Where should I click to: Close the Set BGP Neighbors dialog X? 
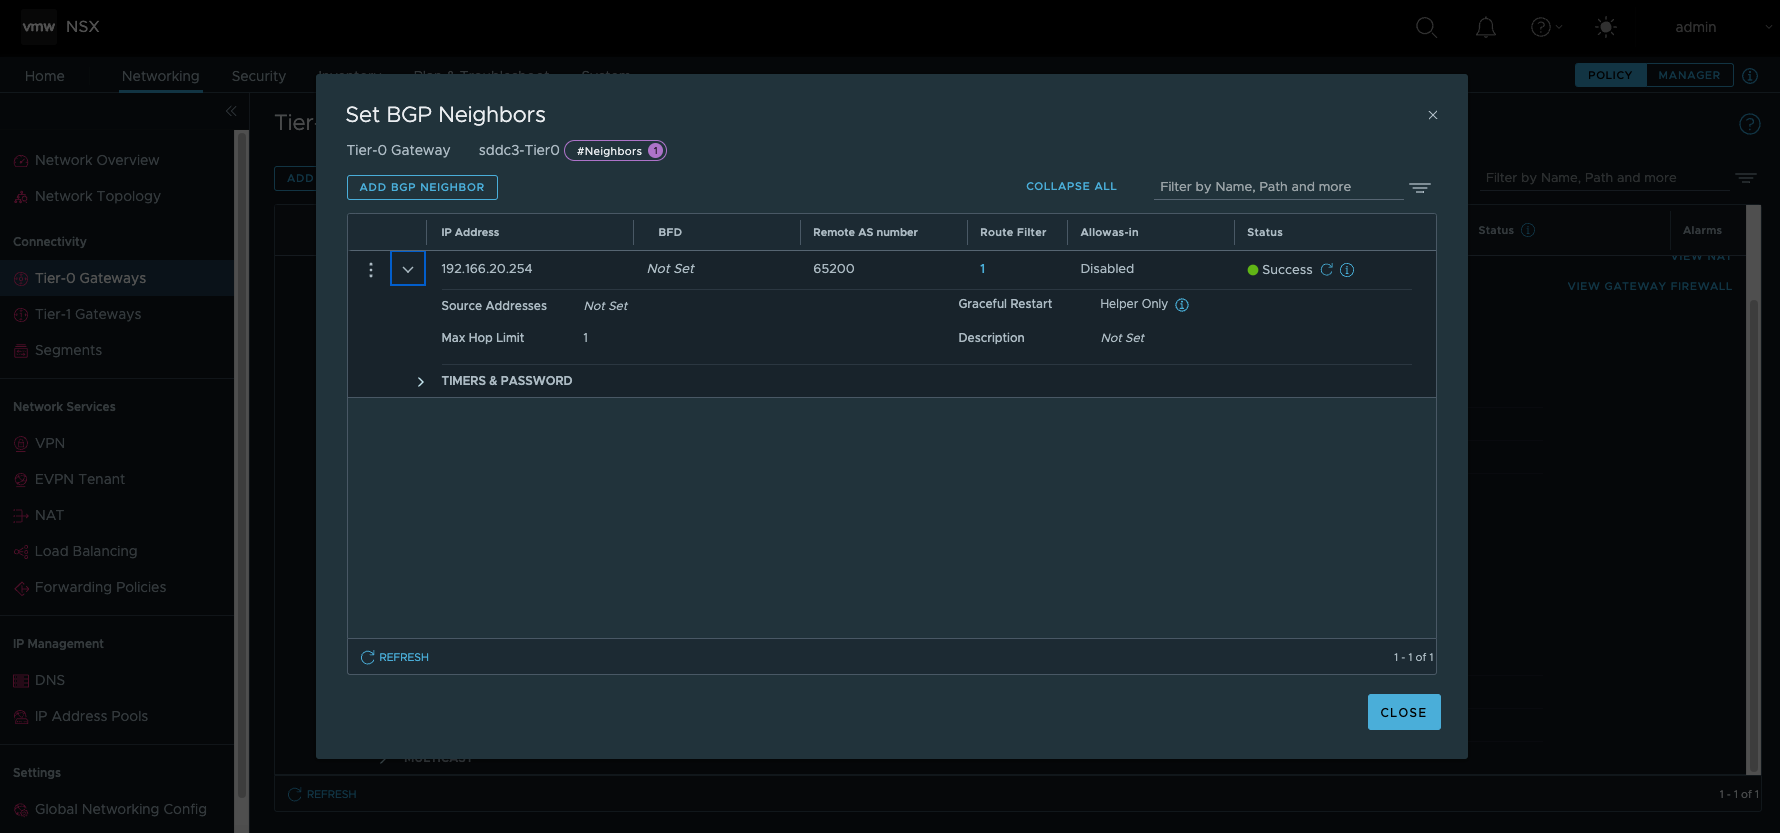1433,115
